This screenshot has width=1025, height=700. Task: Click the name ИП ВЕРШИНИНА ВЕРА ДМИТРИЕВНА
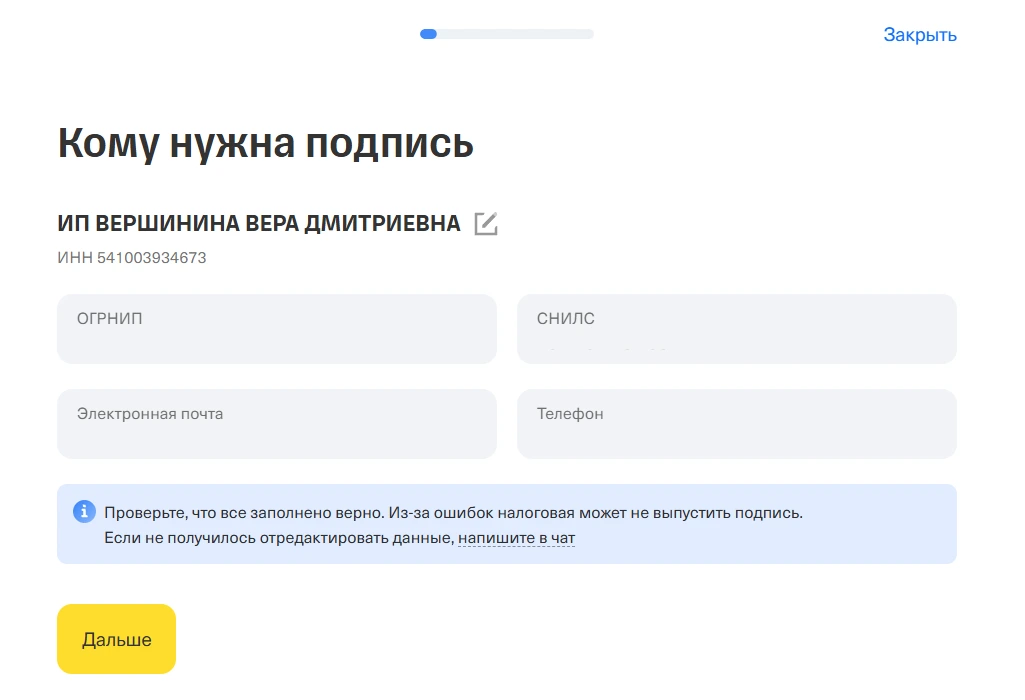click(259, 224)
